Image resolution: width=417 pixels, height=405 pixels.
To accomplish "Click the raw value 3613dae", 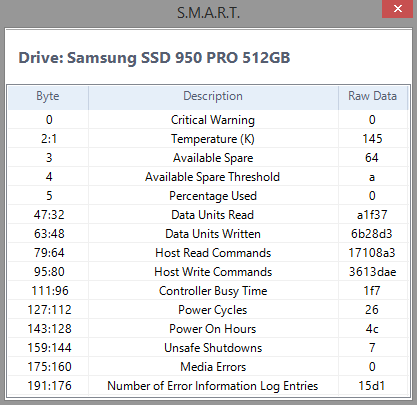I will [372, 272].
